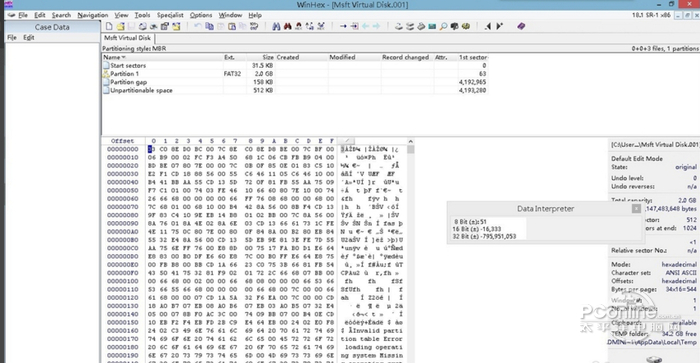The height and width of the screenshot is (363, 700).
Task: Click the Clone disk toolbar icon
Action: (409, 26)
